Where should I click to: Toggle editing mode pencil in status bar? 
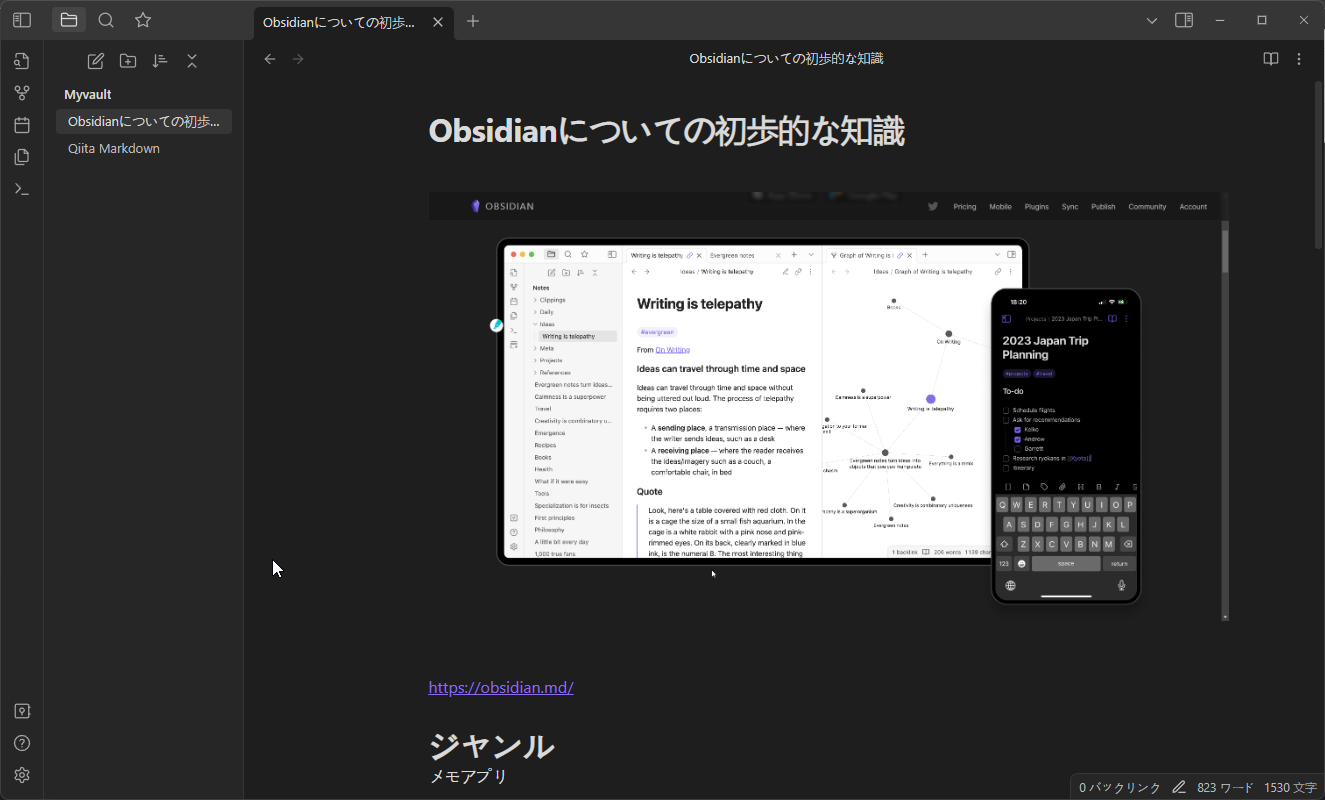[1179, 788]
